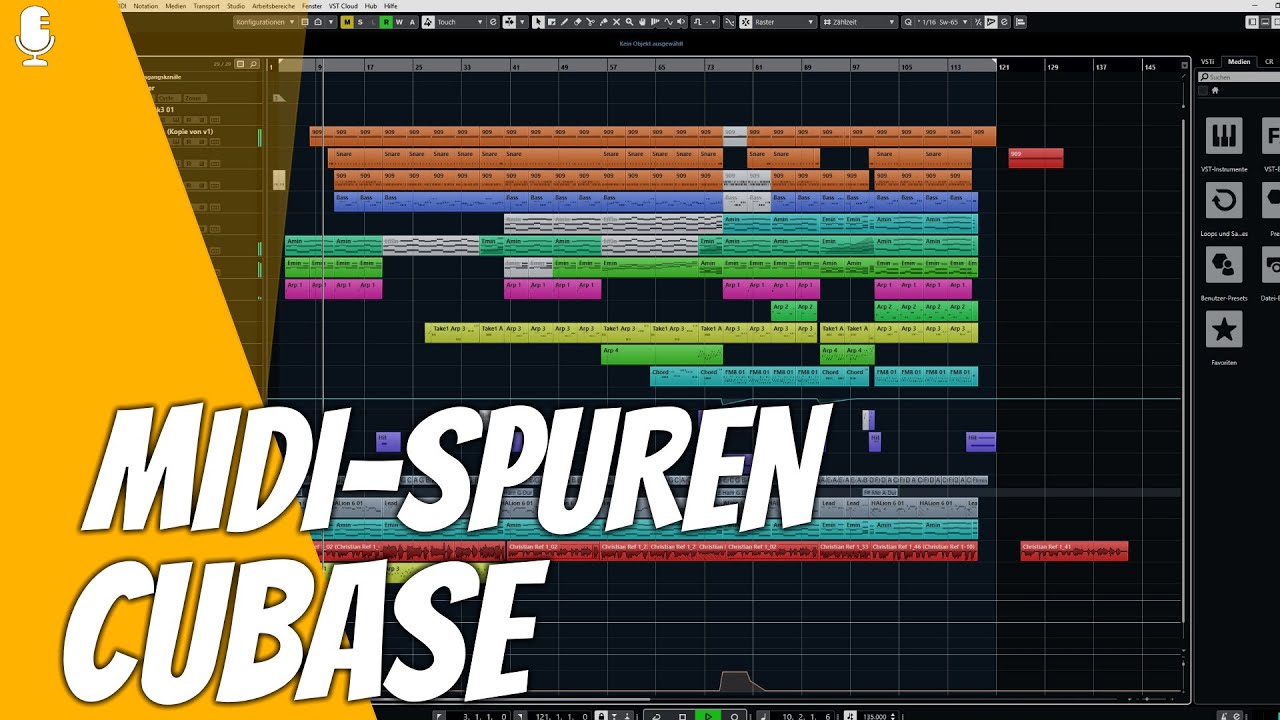Click the Snap to Zero Crossing icon
The image size is (1280, 720).
pyautogui.click(x=730, y=22)
